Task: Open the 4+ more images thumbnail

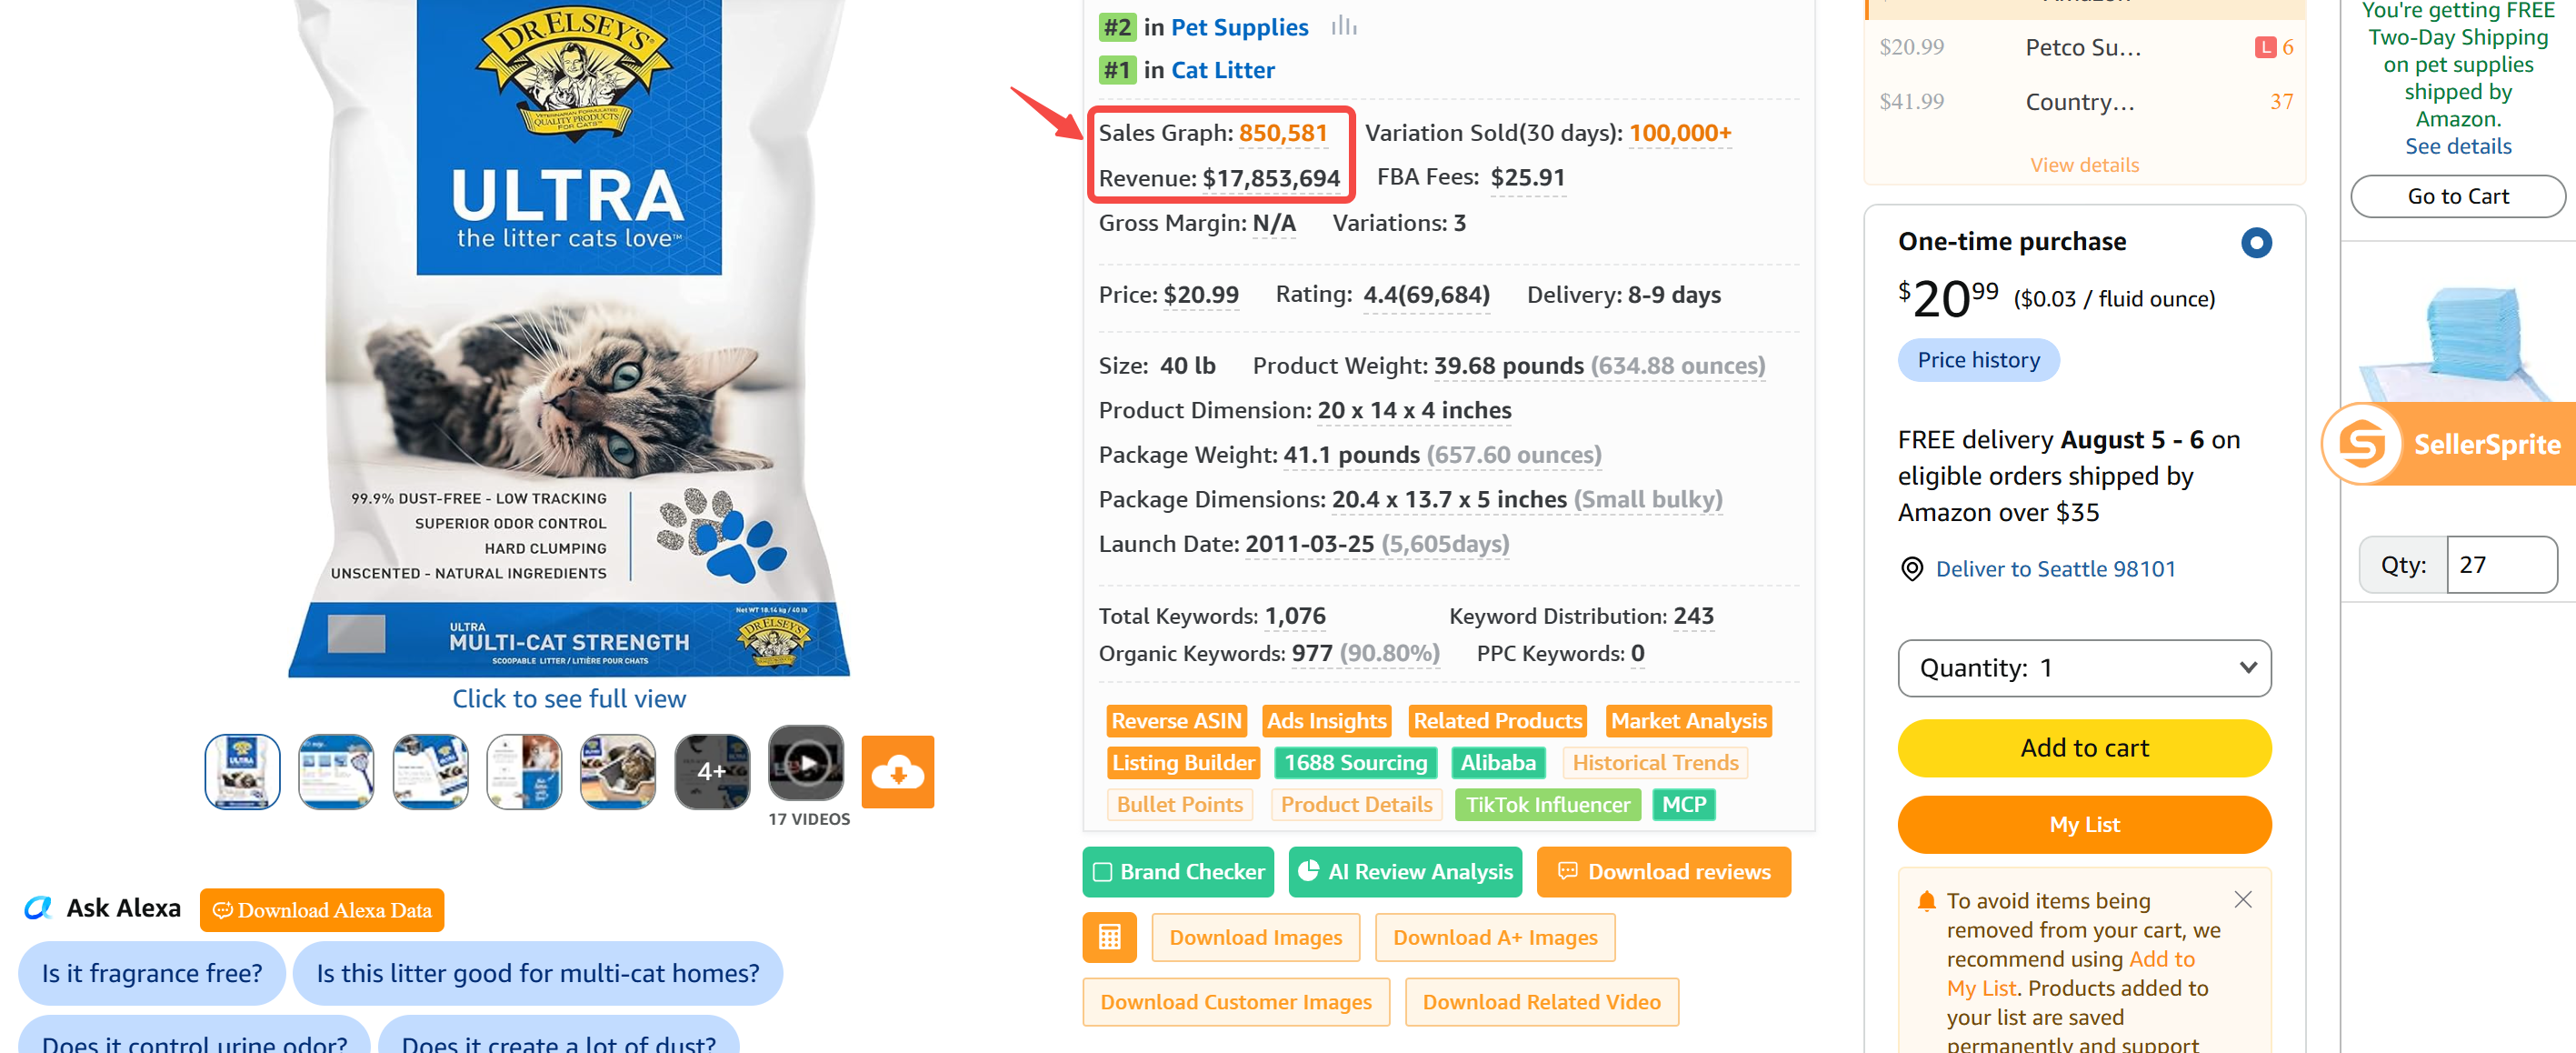Action: (x=711, y=770)
